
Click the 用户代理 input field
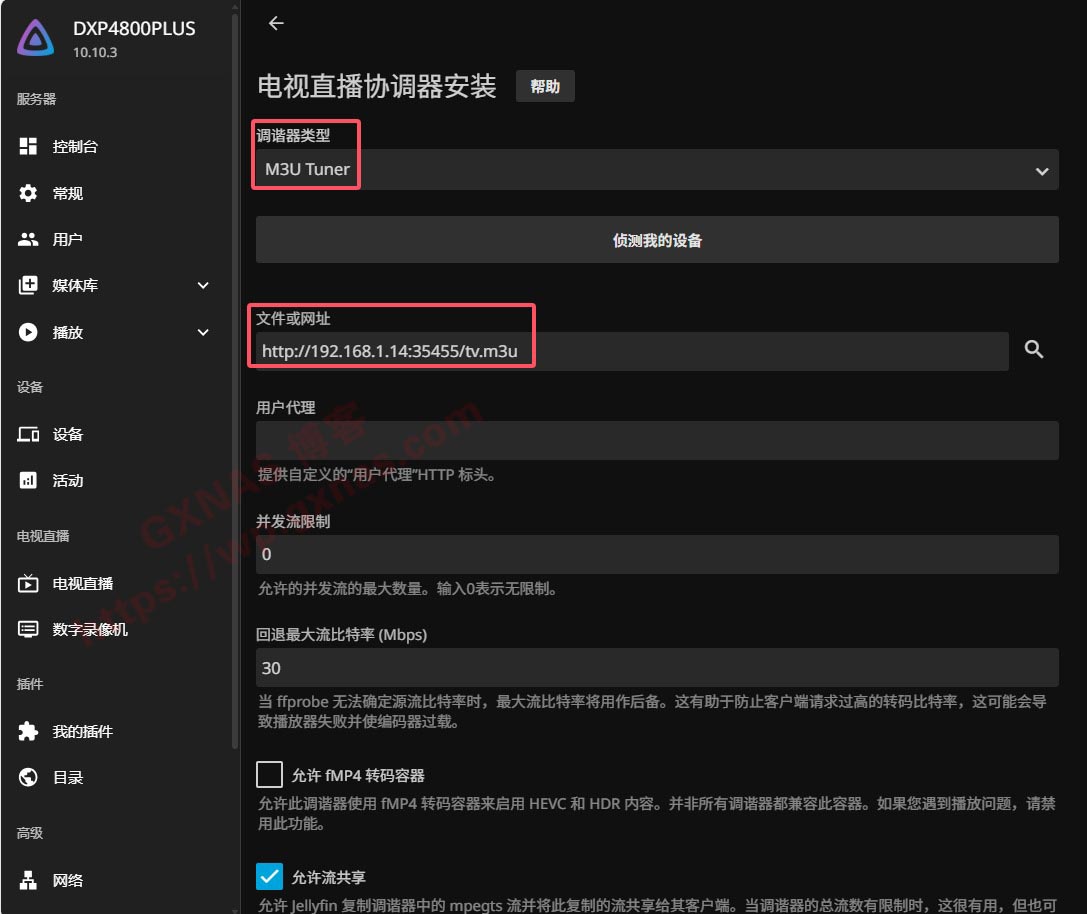pos(656,440)
